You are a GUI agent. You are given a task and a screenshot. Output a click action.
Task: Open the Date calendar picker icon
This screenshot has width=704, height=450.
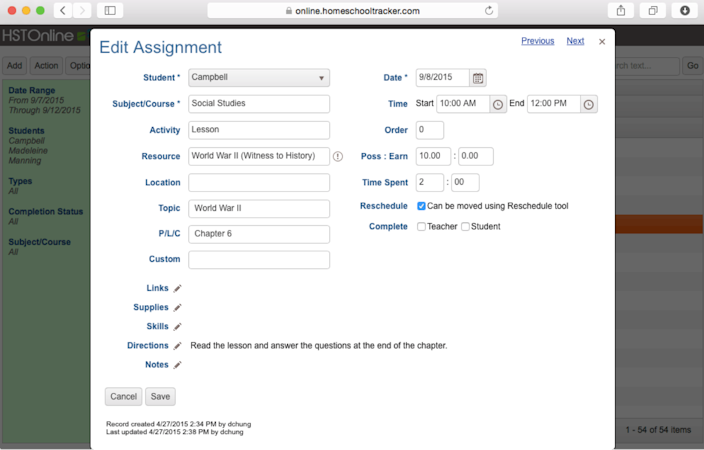pyautogui.click(x=478, y=78)
